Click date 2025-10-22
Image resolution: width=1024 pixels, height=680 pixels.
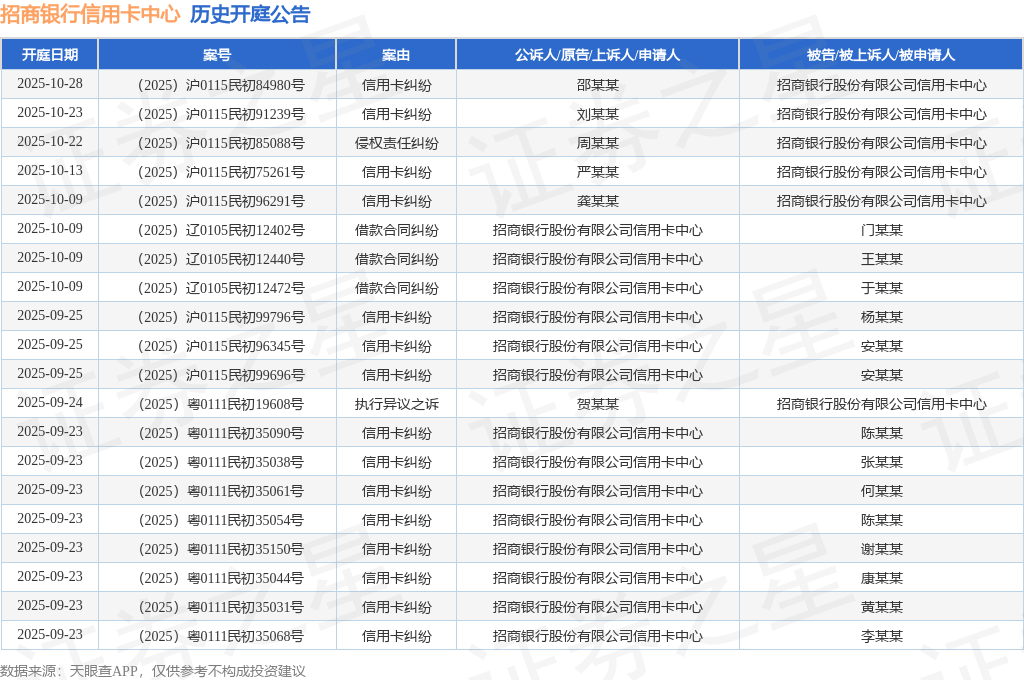tap(50, 142)
